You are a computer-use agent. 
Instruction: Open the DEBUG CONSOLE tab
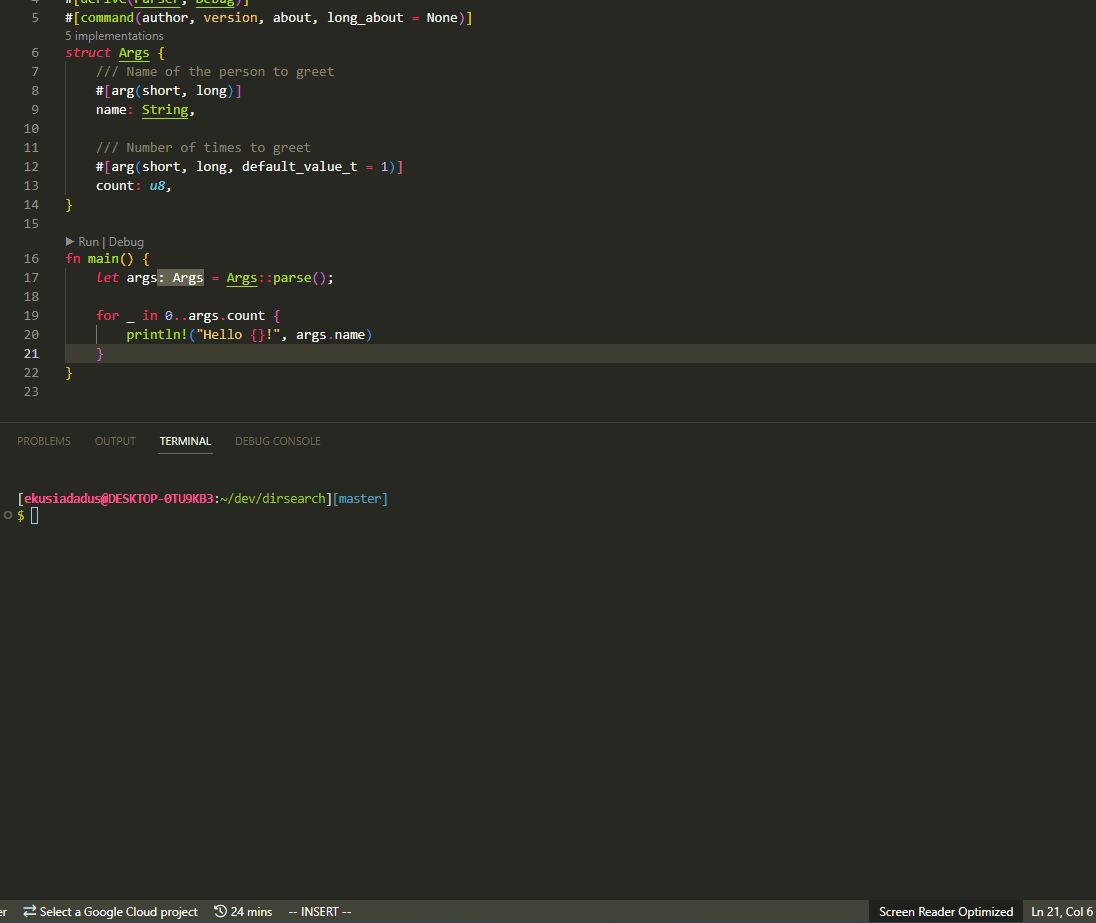(x=277, y=440)
